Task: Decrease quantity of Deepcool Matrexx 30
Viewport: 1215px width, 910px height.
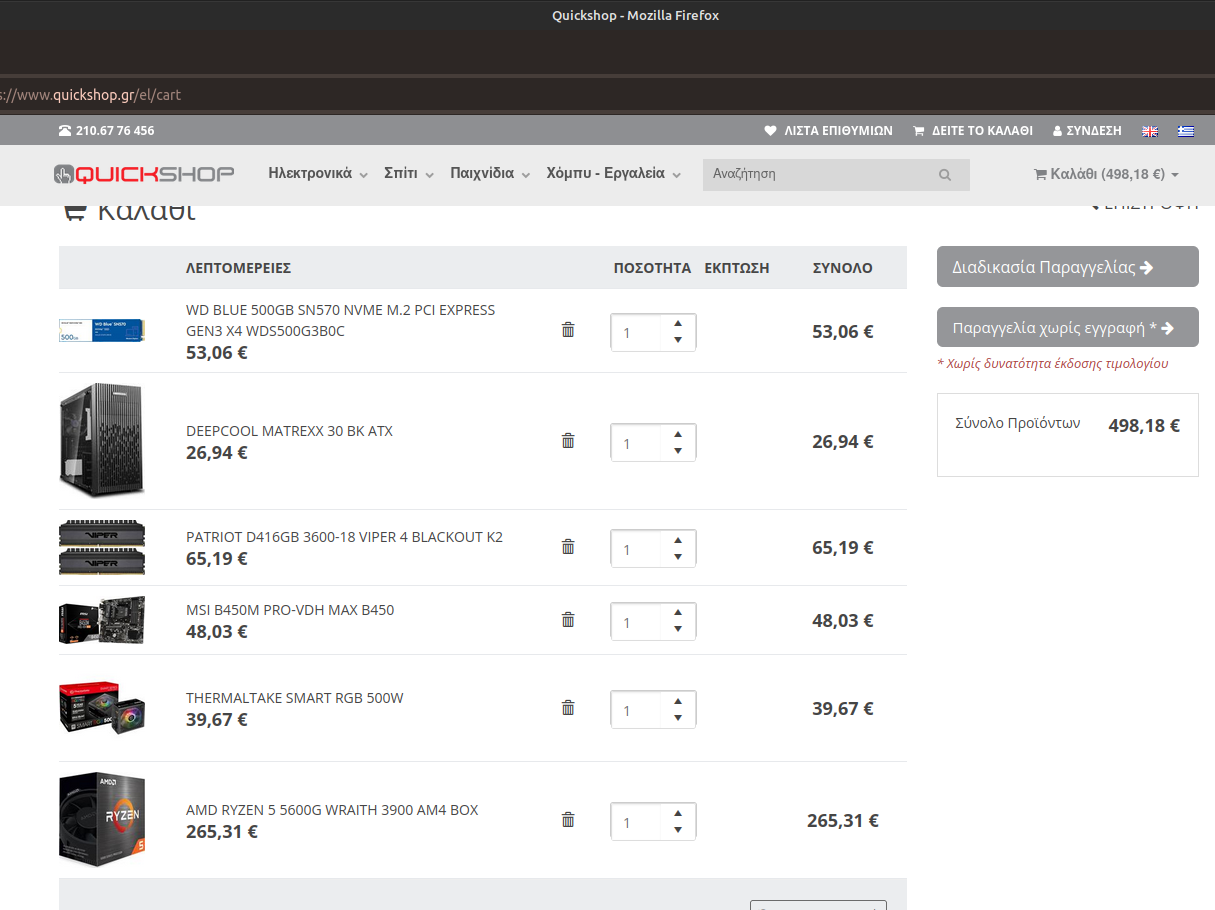Action: click(678, 451)
